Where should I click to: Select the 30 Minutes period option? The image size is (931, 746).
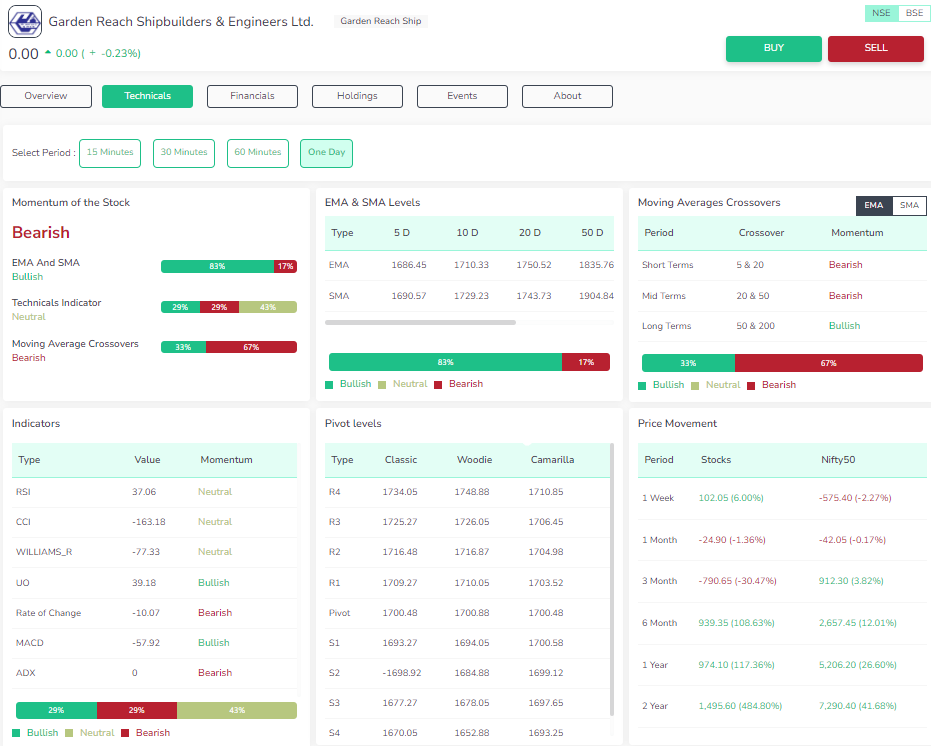(184, 153)
